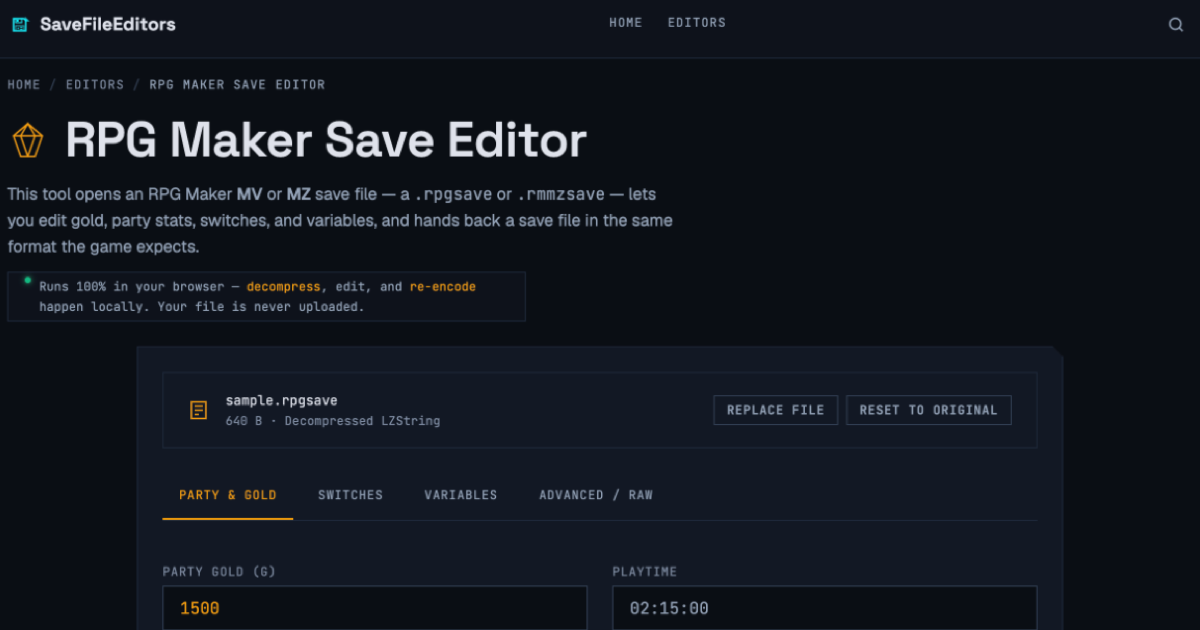Screen dimensions: 1200x630
Task: Click the '.rpgsave' code text in description
Action: [x=453, y=194]
